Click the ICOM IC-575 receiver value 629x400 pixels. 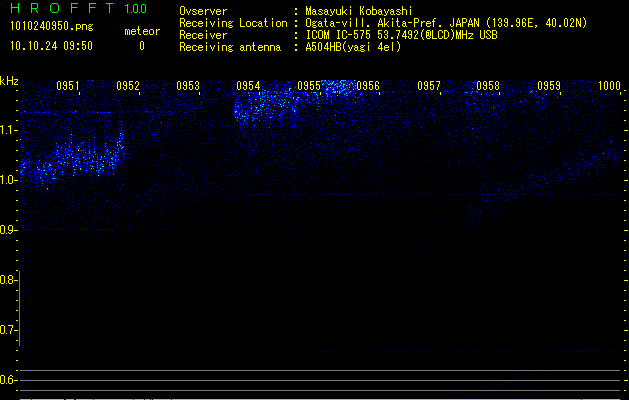[401, 35]
